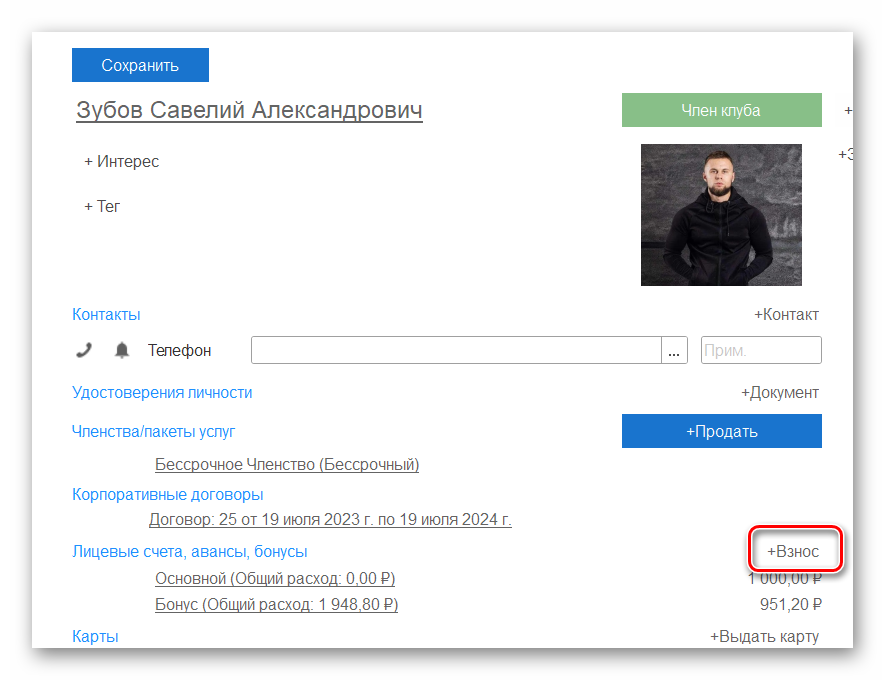
Task: Click into the Телефон input field
Action: (x=456, y=350)
